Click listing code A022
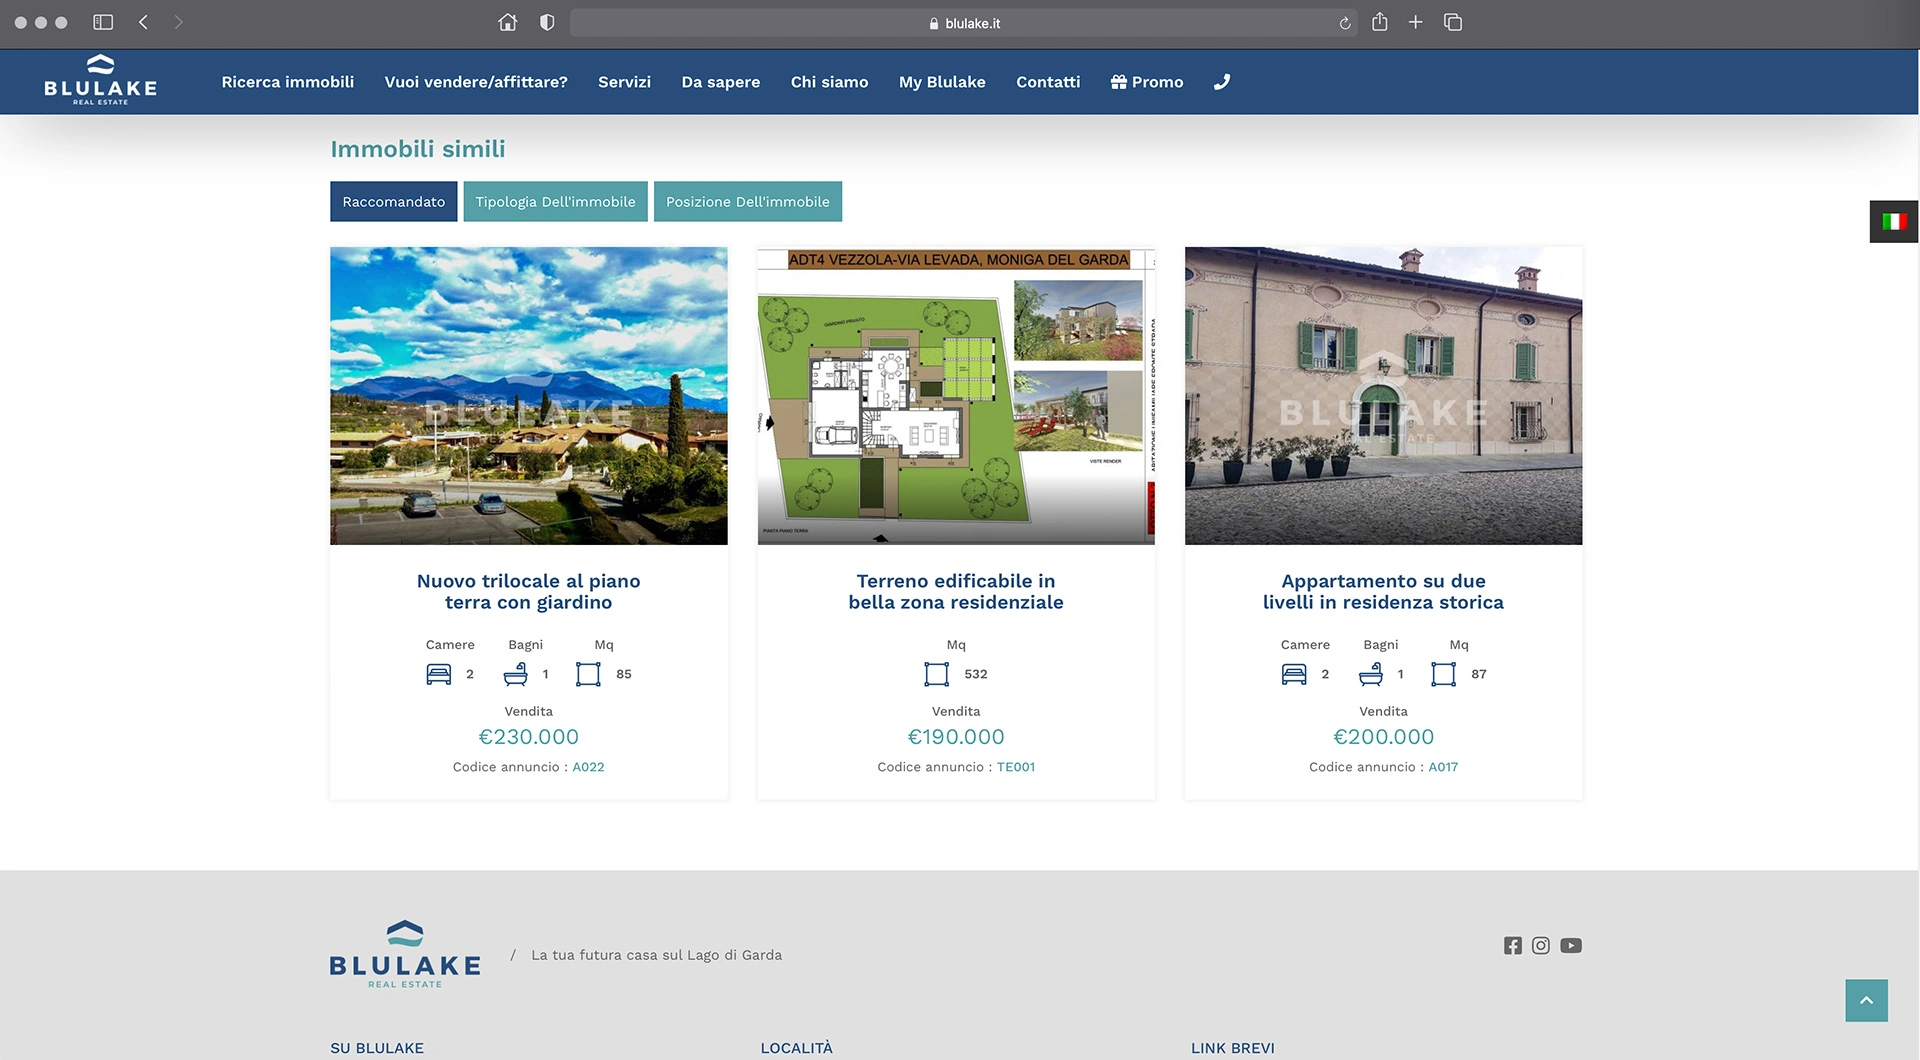1920x1060 pixels. [x=588, y=767]
